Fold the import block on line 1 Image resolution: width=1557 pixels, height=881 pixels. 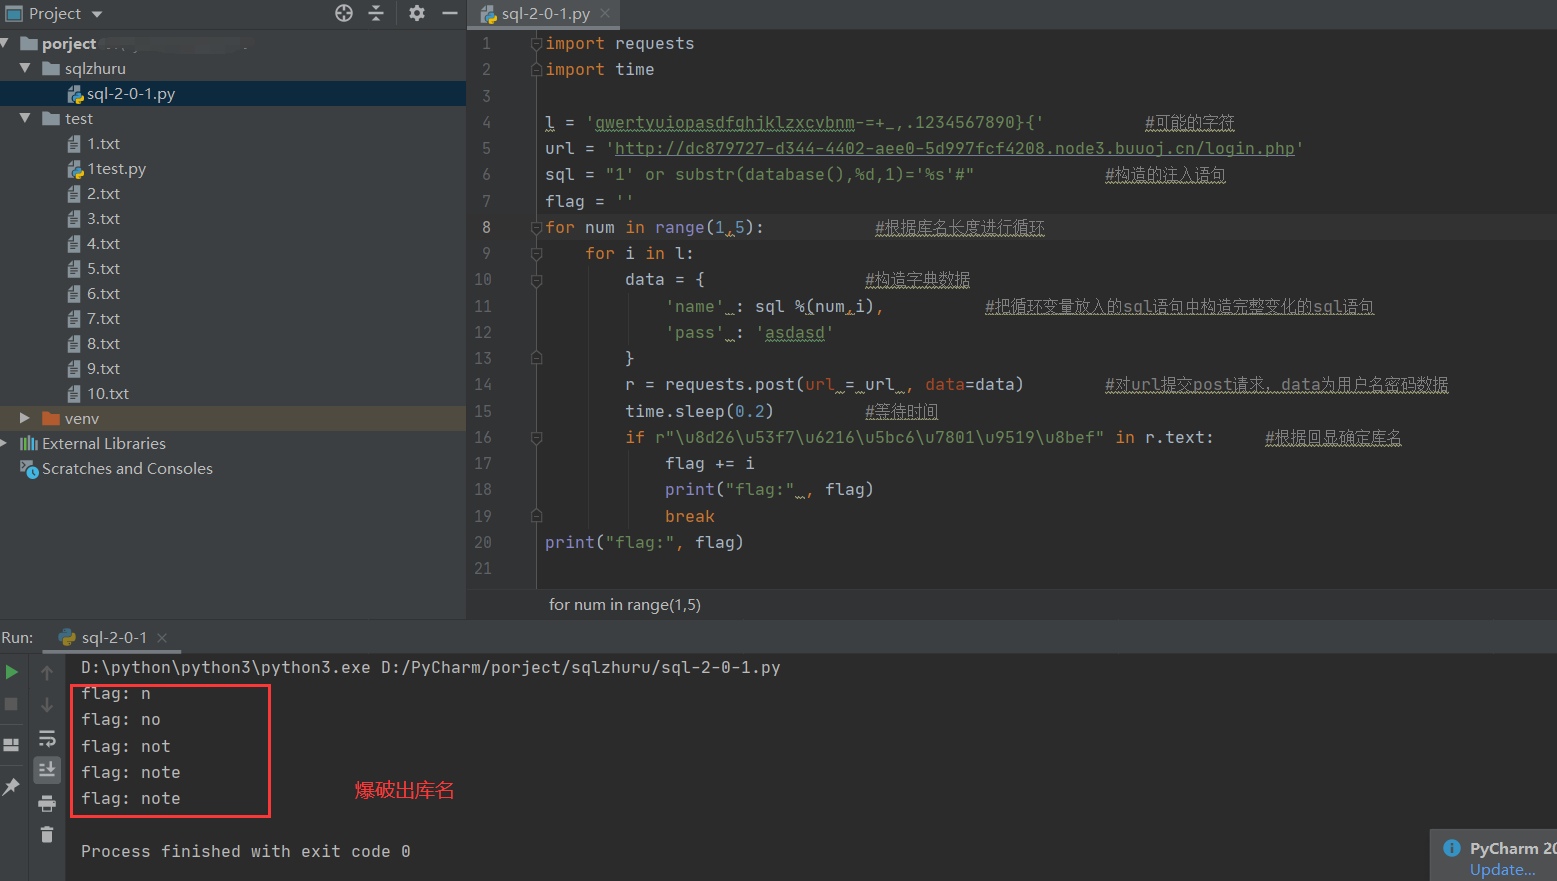(x=536, y=44)
